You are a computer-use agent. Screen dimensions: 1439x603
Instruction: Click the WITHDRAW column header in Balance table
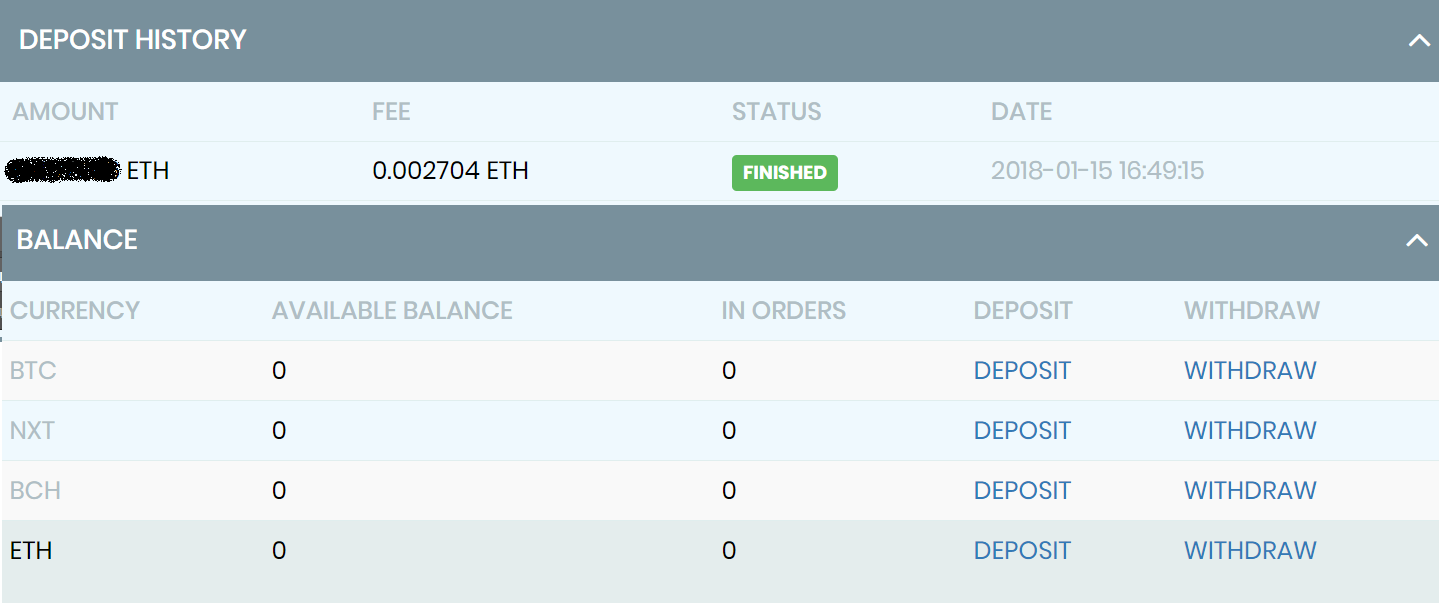(1252, 311)
